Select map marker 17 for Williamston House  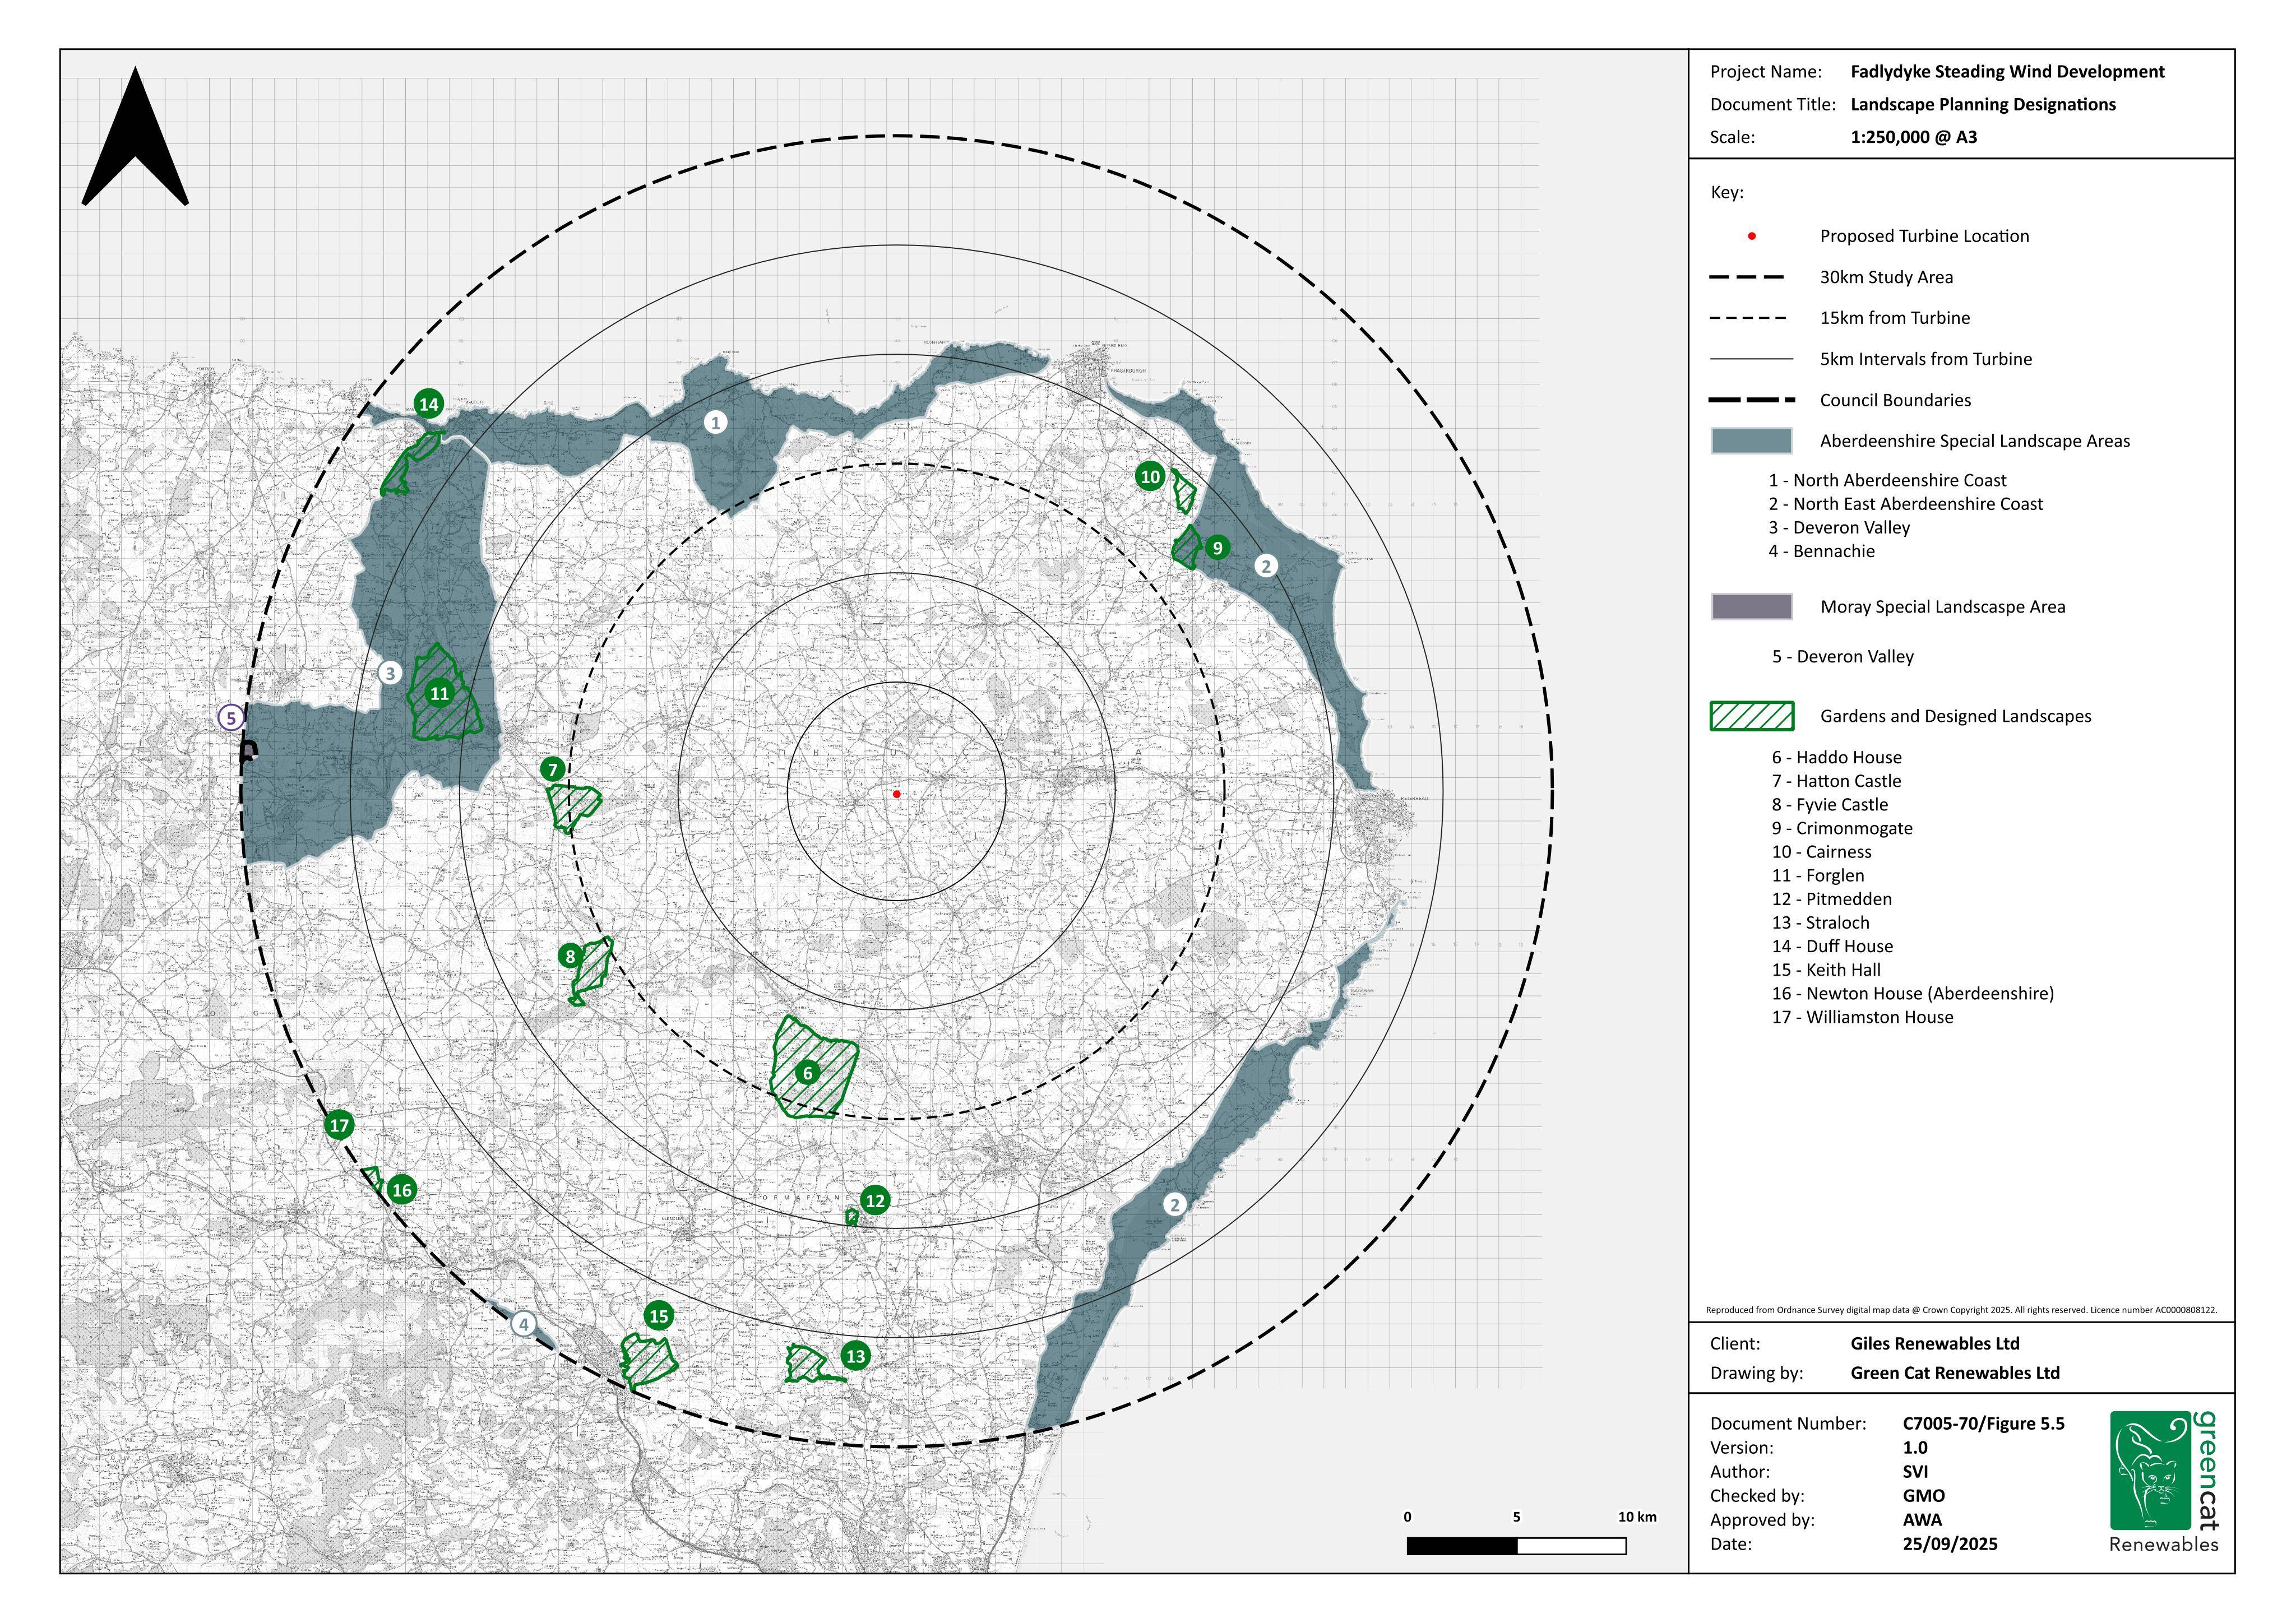coord(340,1125)
